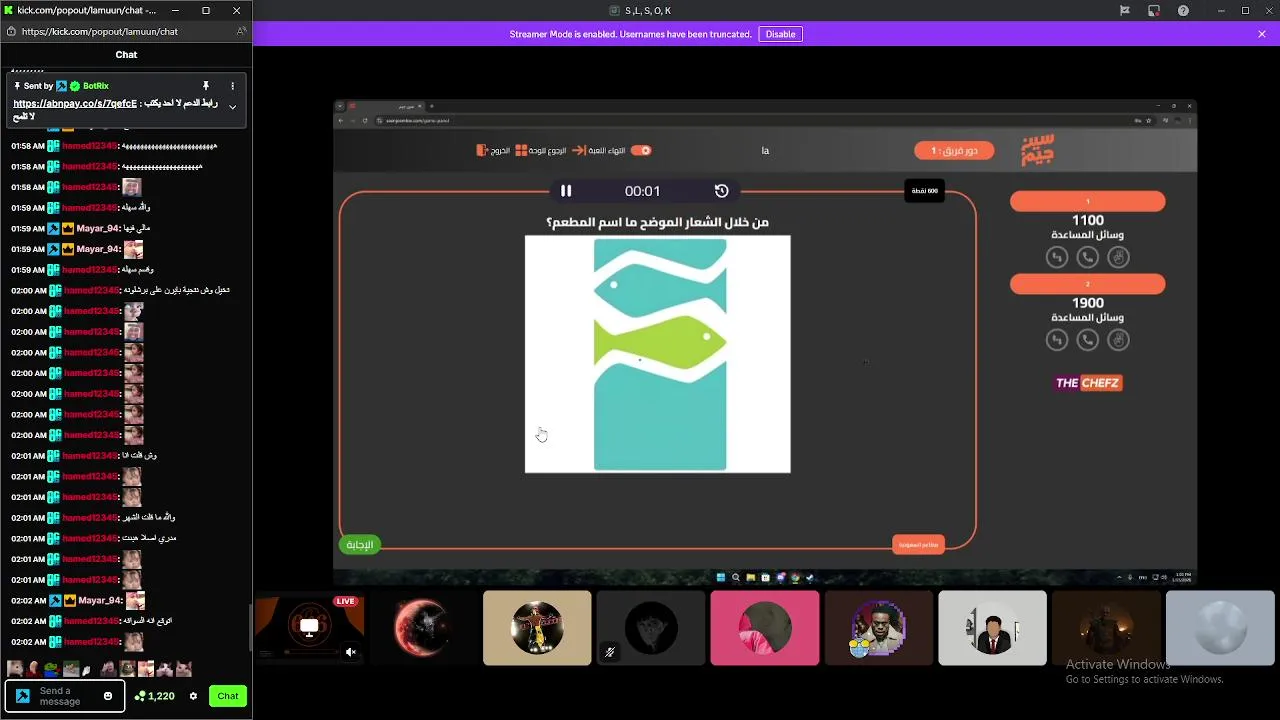Image resolution: width=1280 pixels, height=720 pixels.
Task: Click the stream screen icon on the LIVE tile
Action: [x=309, y=626]
